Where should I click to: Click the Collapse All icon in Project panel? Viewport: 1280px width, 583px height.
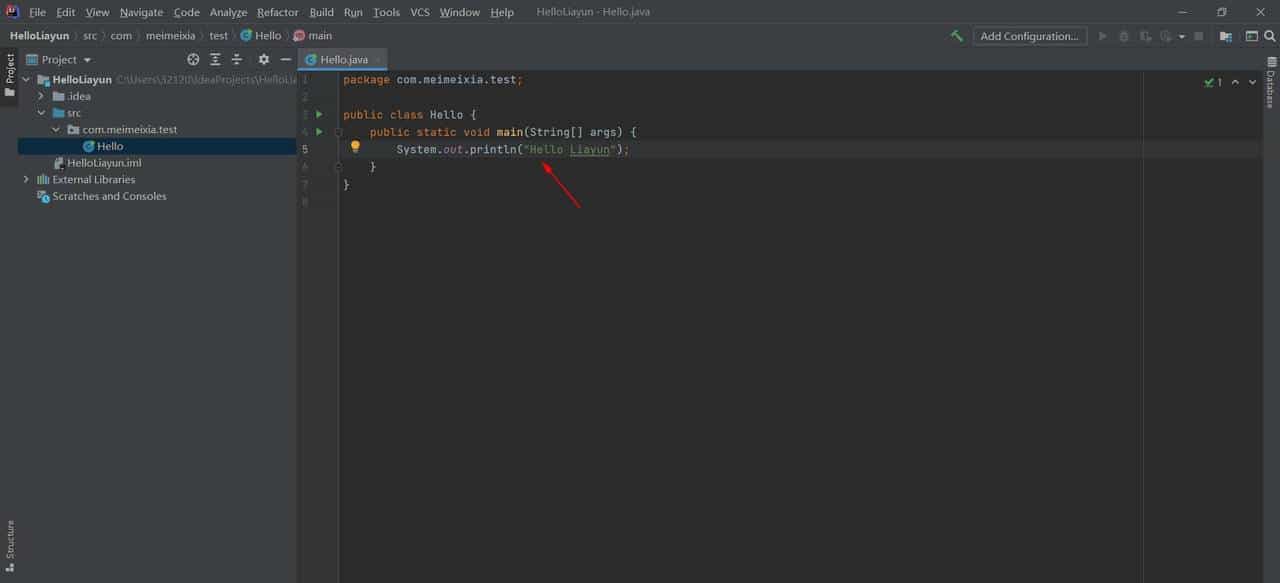[237, 59]
